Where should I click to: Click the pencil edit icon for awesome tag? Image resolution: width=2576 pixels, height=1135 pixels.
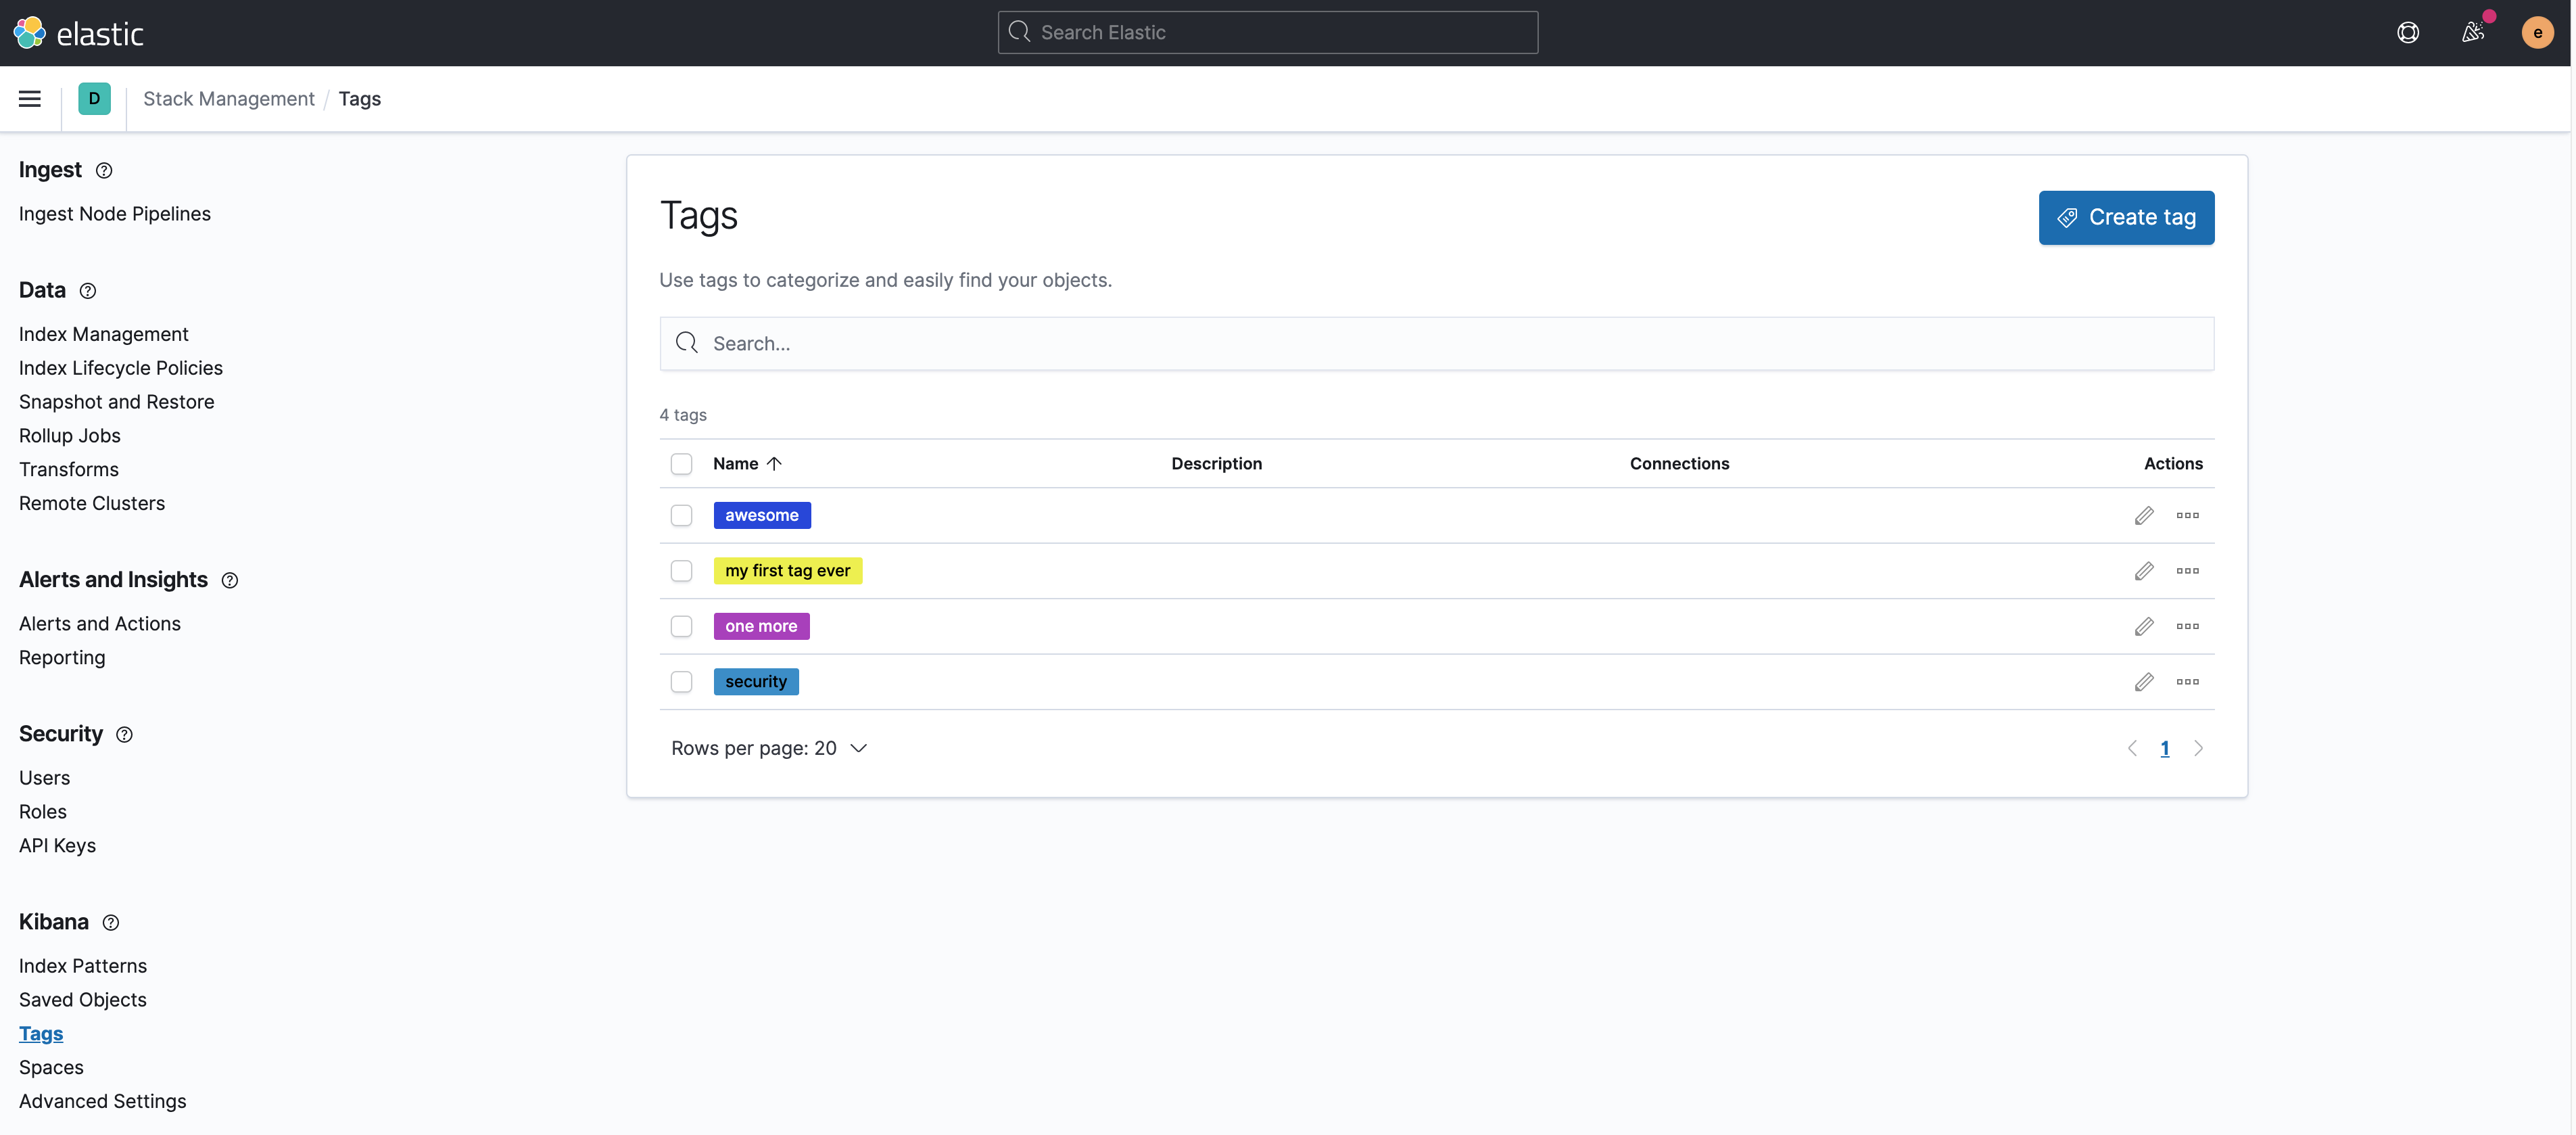click(2143, 516)
